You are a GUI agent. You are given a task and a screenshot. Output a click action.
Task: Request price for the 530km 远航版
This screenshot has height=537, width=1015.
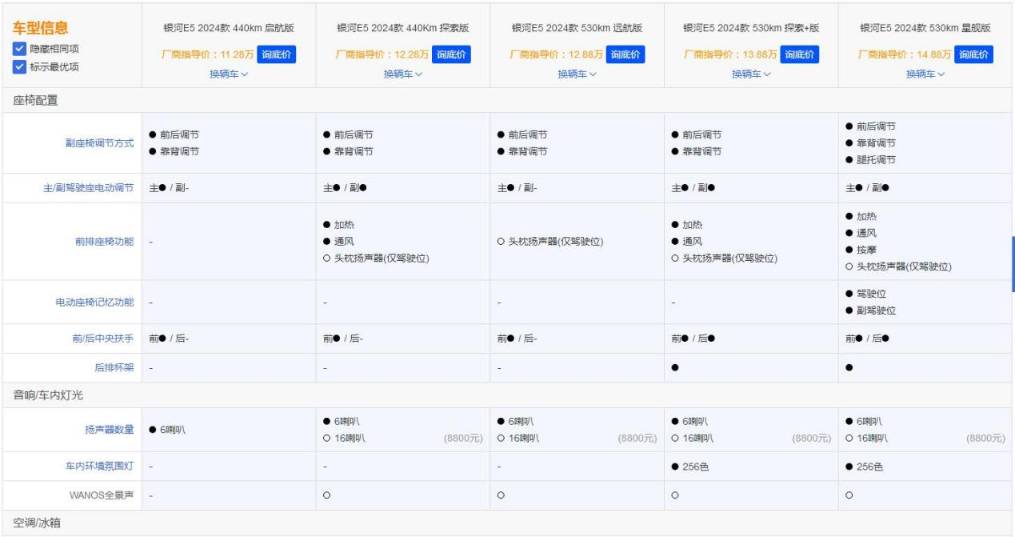[625, 54]
